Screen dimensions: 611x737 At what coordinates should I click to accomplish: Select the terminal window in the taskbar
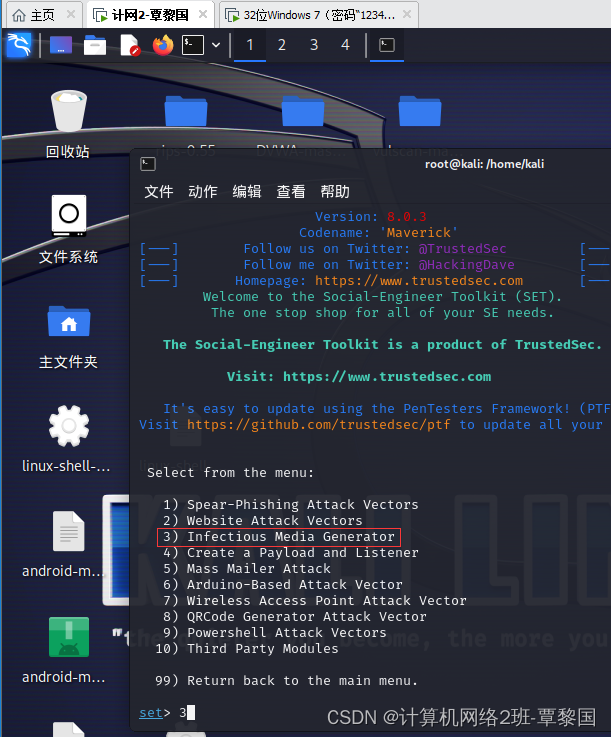(387, 45)
